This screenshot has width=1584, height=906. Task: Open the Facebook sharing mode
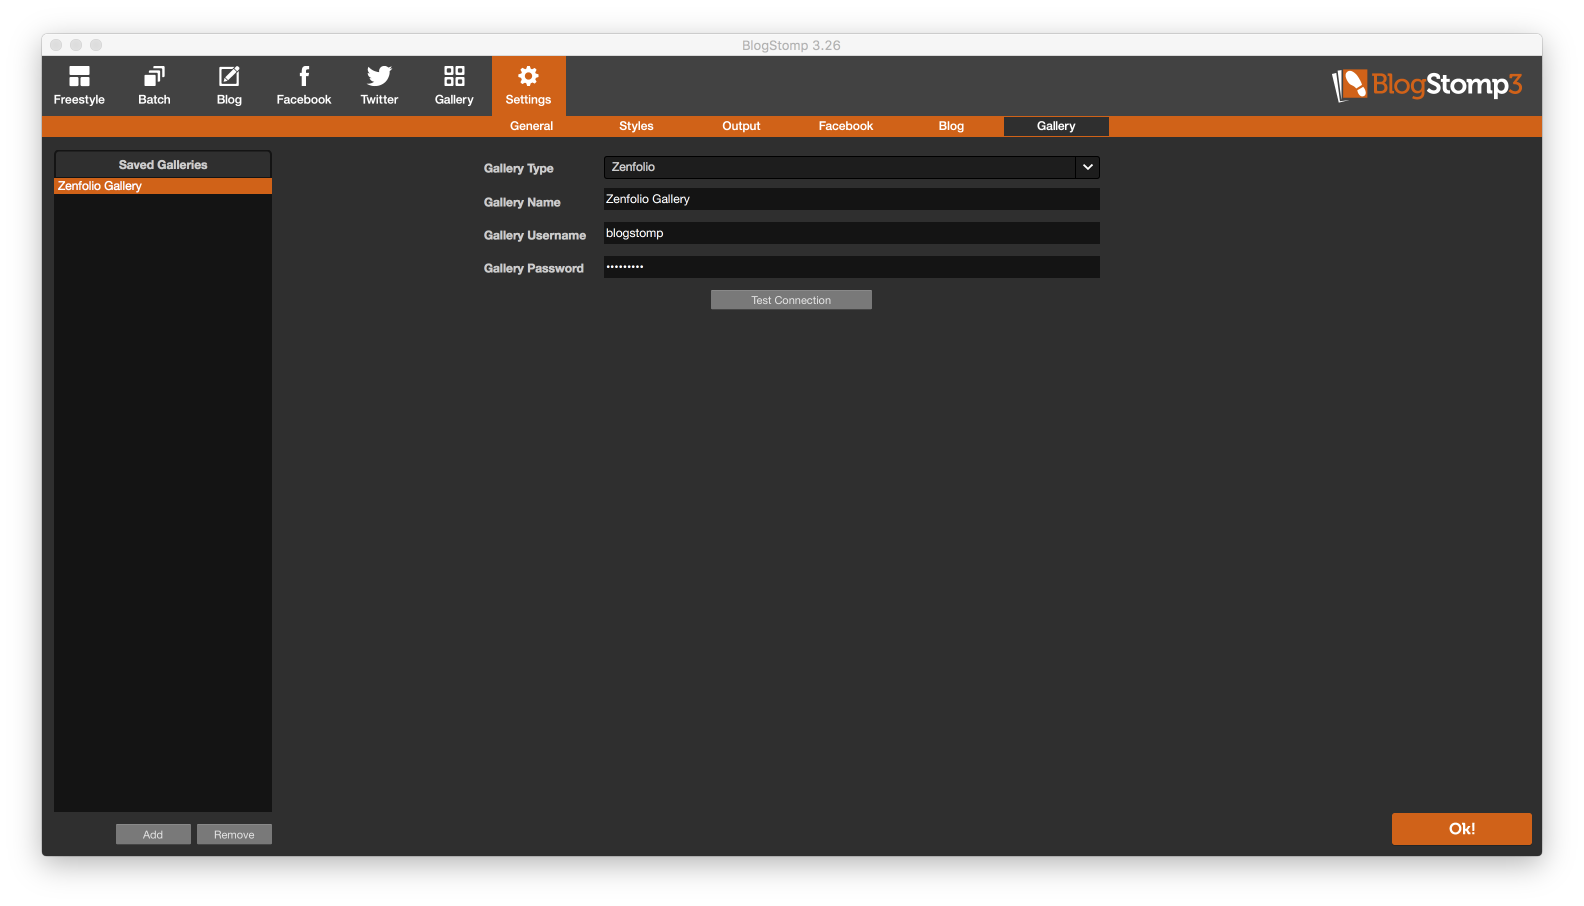pyautogui.click(x=304, y=86)
